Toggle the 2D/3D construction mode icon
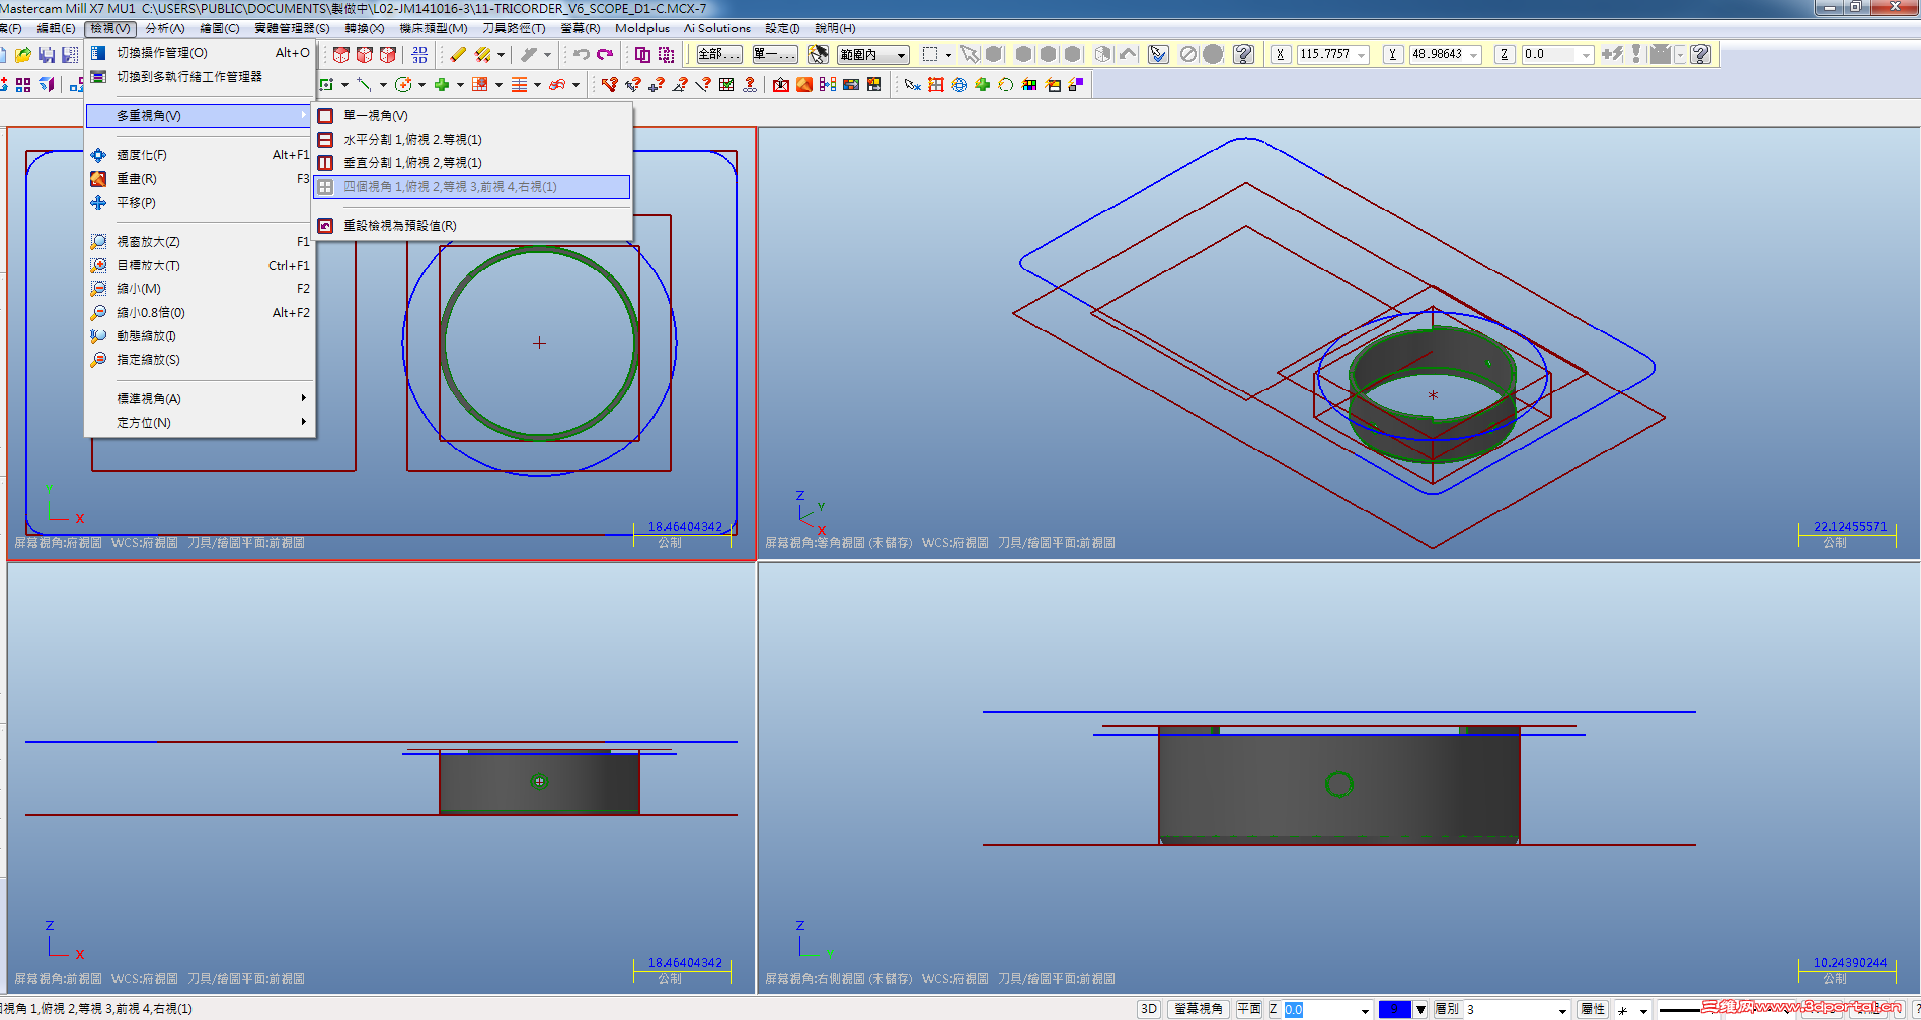The image size is (1921, 1020). click(x=419, y=54)
